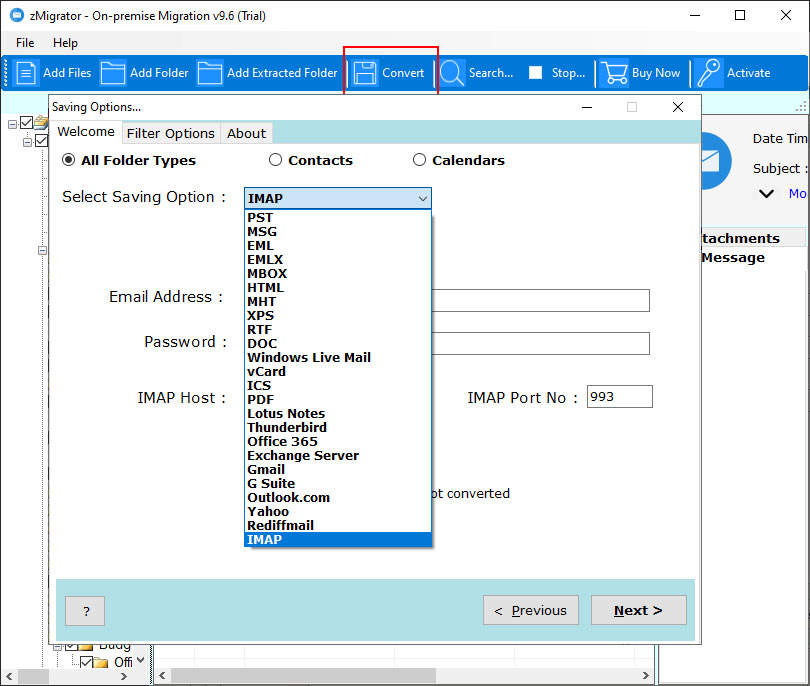Click the folder tree down scroll arrow

(141, 660)
